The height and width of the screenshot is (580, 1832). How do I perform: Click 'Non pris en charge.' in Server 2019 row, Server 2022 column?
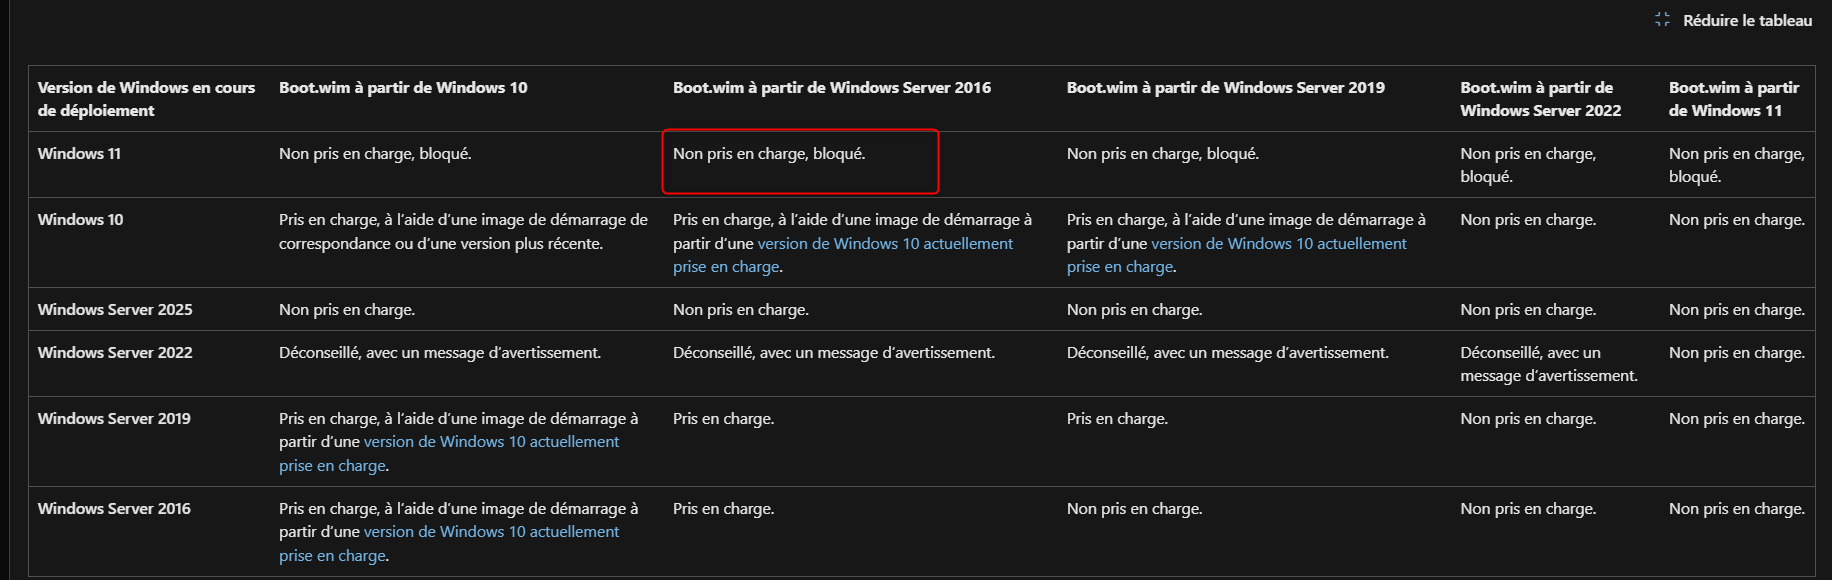pyautogui.click(x=1528, y=419)
